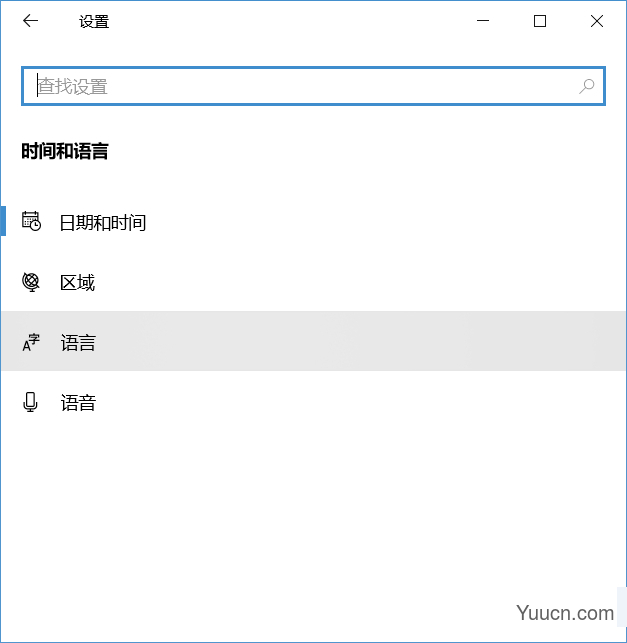Viewport: 627px width, 643px height.
Task: Click the globe icon beside 区域
Action: [x=31, y=282]
